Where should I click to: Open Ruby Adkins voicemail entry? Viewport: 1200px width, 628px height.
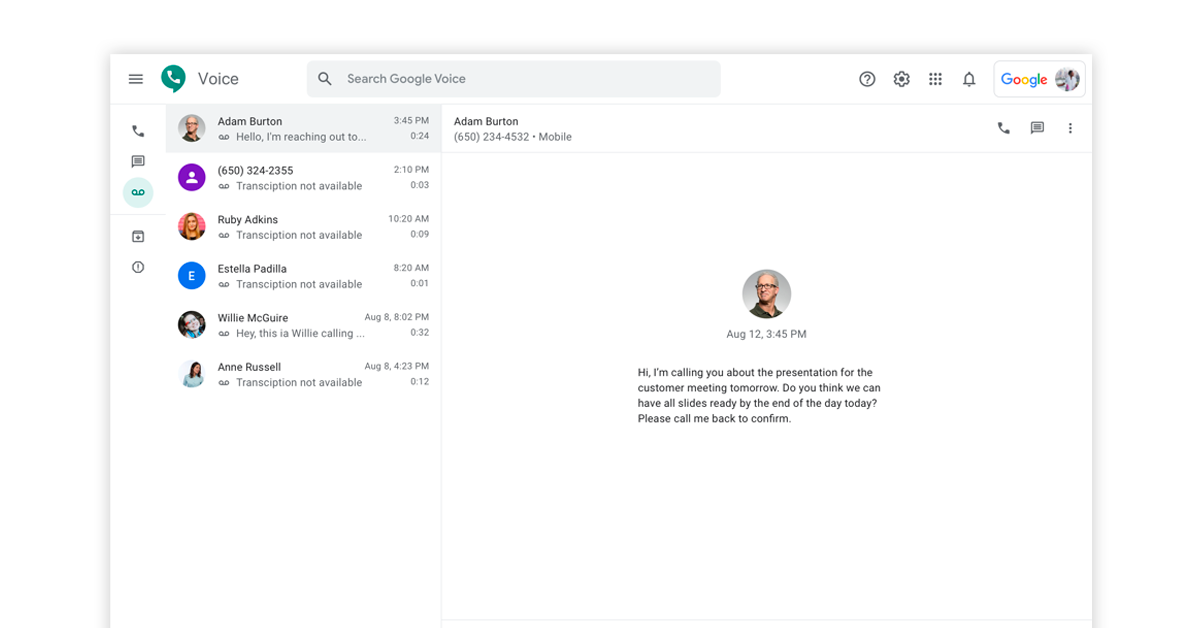pyautogui.click(x=303, y=227)
